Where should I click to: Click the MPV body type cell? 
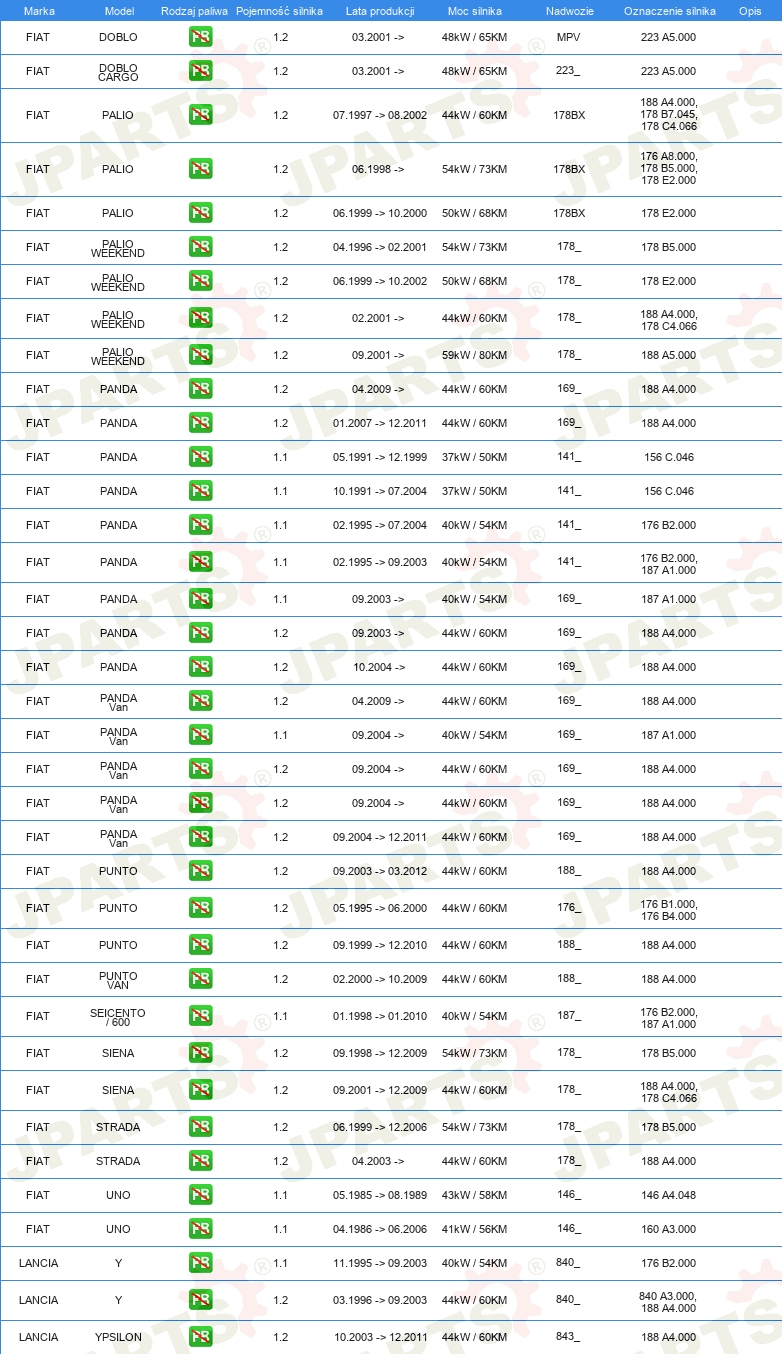(x=568, y=37)
